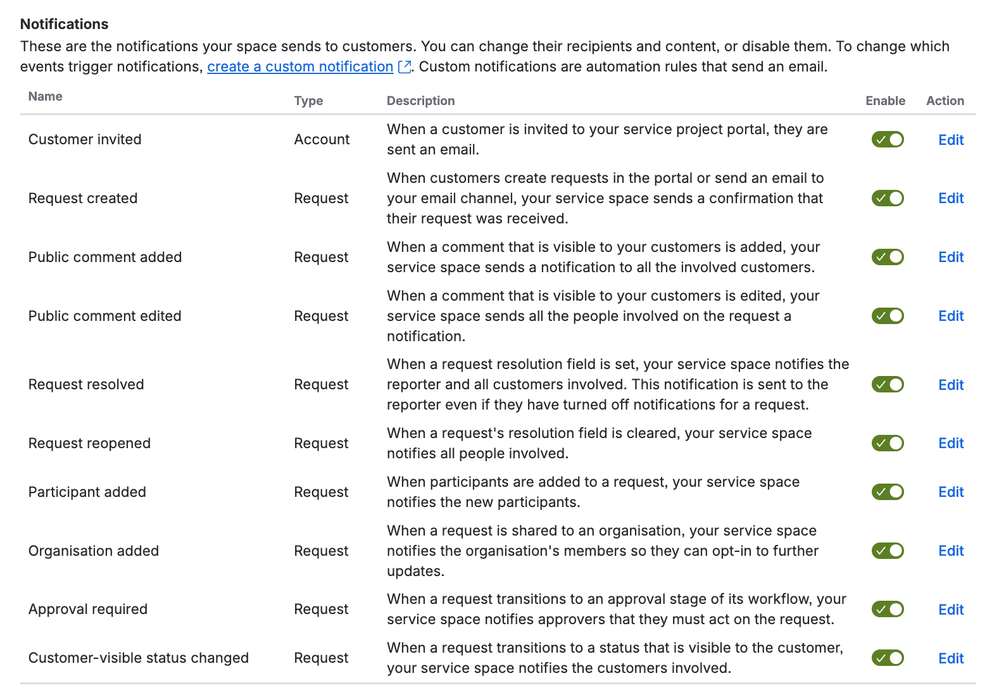Disable the Customer invited notification
The height and width of the screenshot is (695, 999).
887,140
